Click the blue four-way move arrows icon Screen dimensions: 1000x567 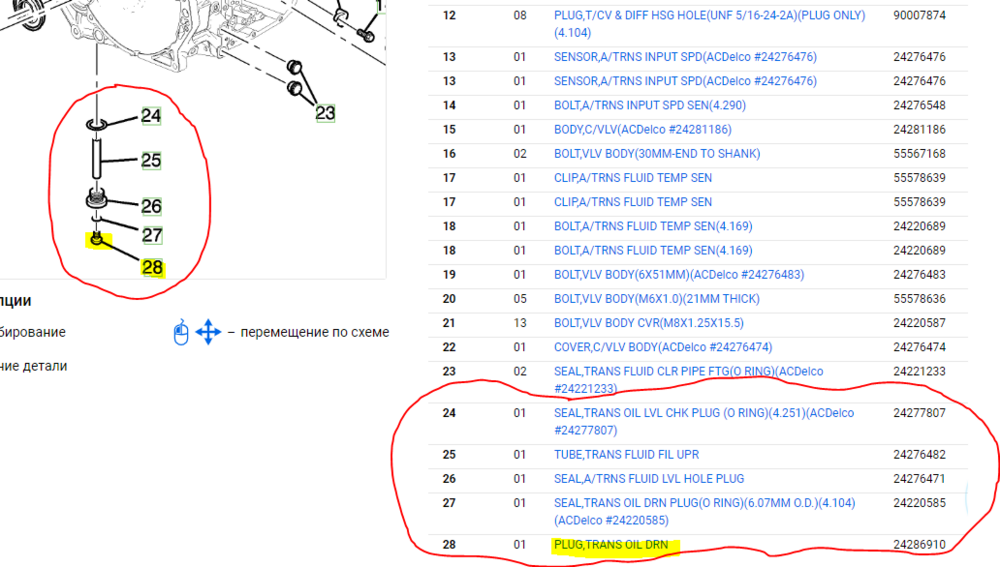pyautogui.click(x=208, y=332)
